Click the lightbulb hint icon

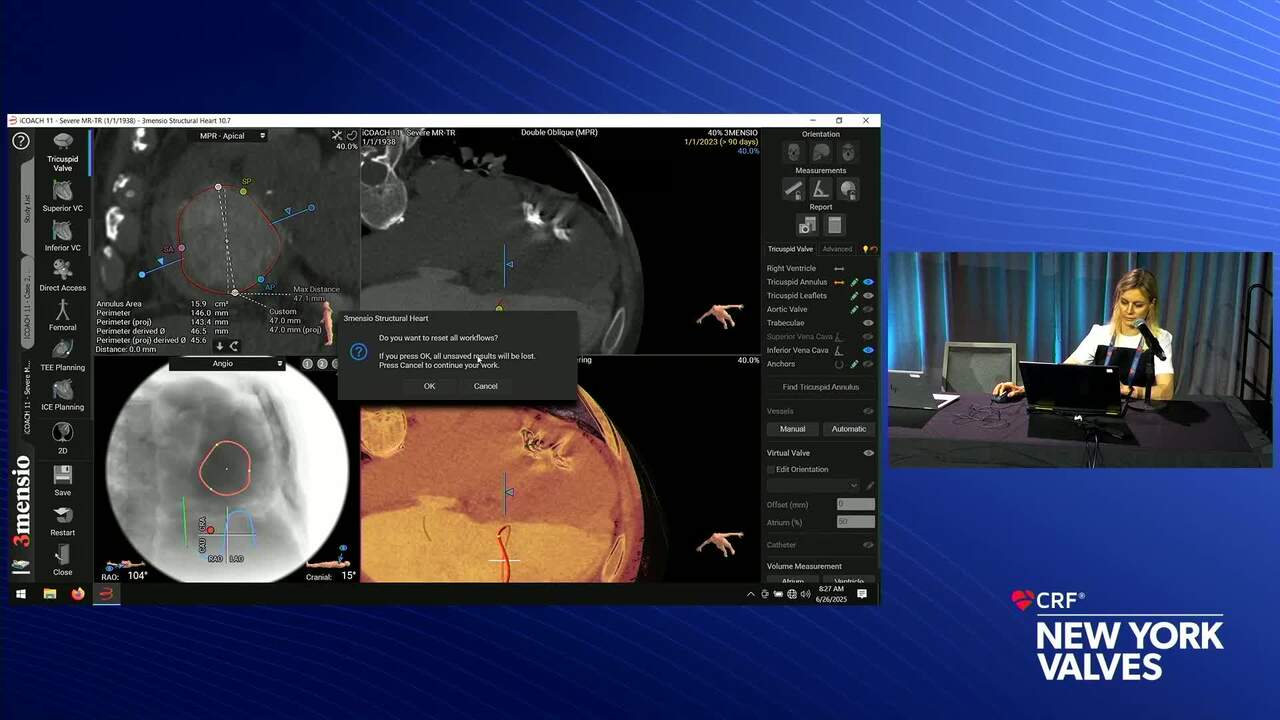click(x=865, y=249)
